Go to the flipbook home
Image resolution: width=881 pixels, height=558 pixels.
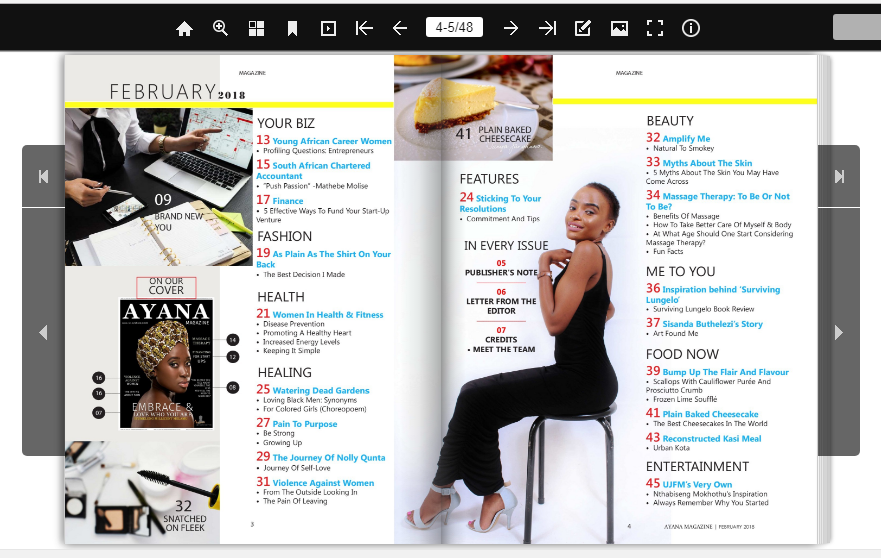point(184,28)
